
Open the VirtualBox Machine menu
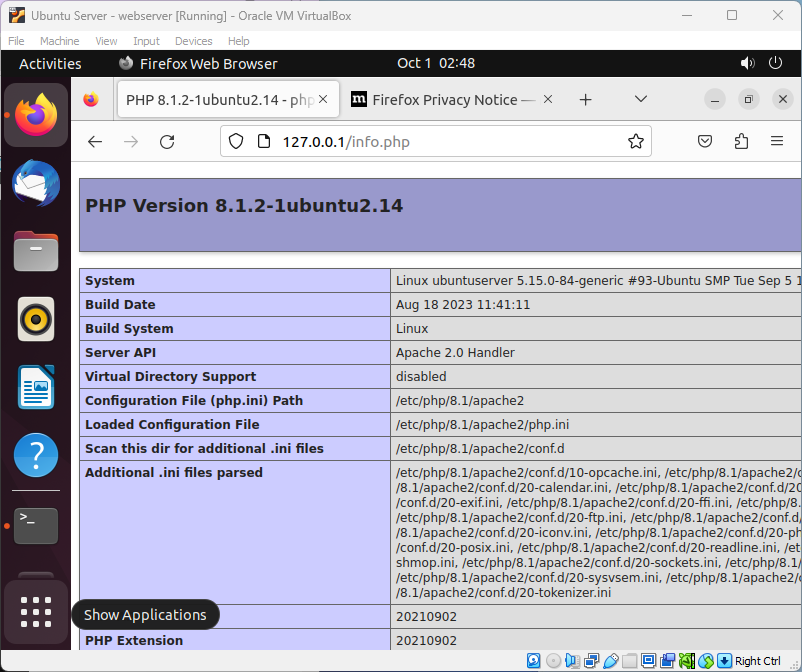click(59, 41)
